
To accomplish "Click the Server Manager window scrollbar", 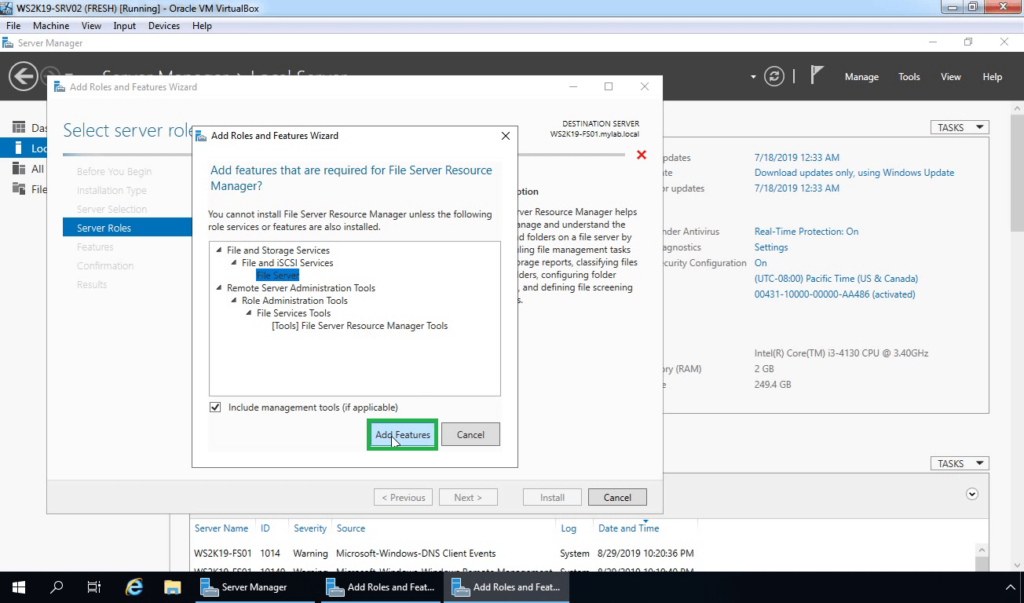I will [1017, 172].
